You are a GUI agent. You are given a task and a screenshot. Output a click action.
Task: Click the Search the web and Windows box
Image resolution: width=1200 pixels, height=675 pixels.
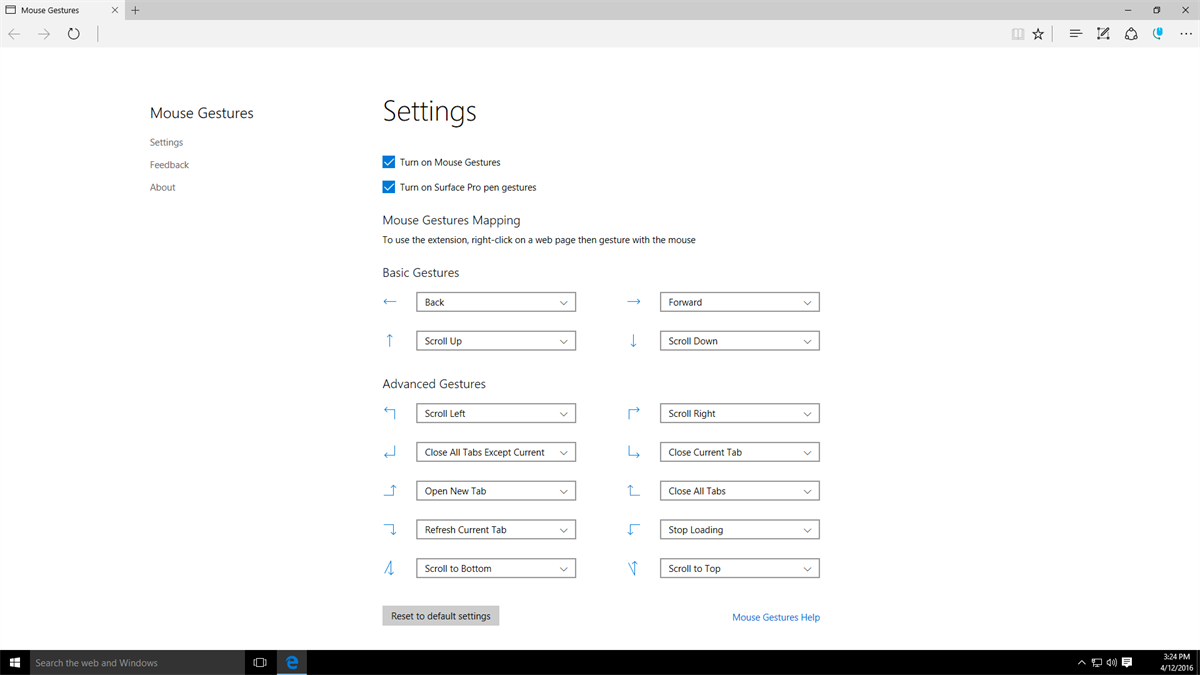(138, 662)
